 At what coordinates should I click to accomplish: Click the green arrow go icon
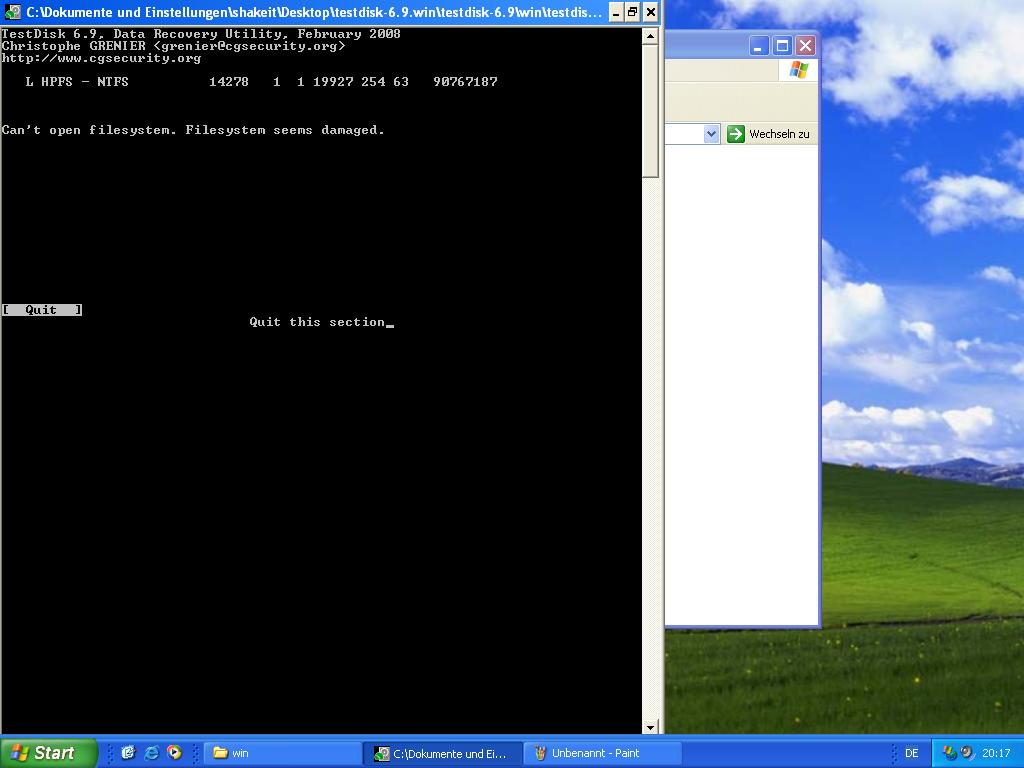tap(735, 134)
